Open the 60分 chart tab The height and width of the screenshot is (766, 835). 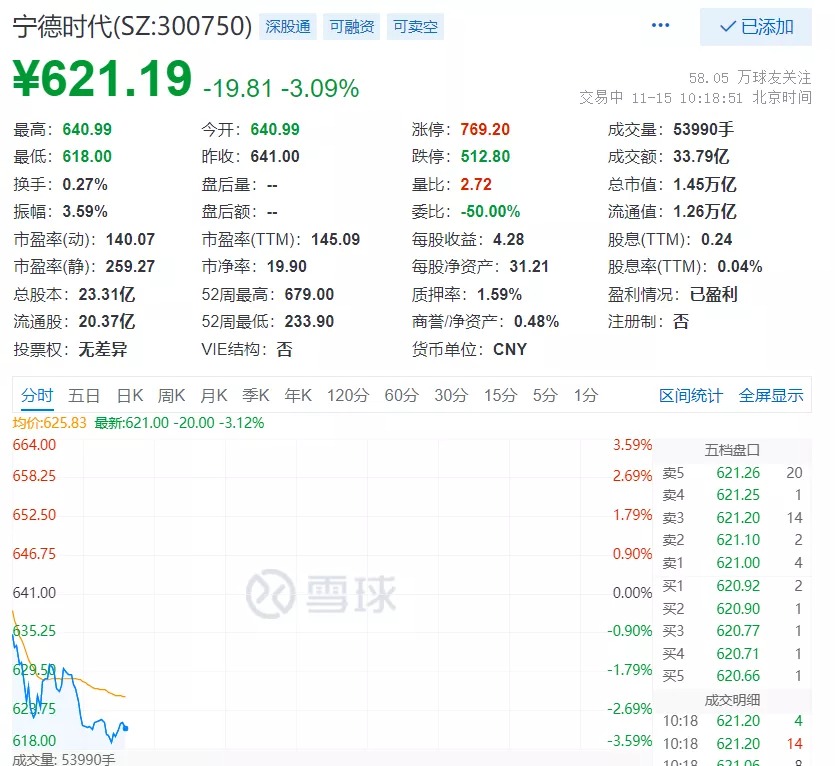tap(402, 396)
